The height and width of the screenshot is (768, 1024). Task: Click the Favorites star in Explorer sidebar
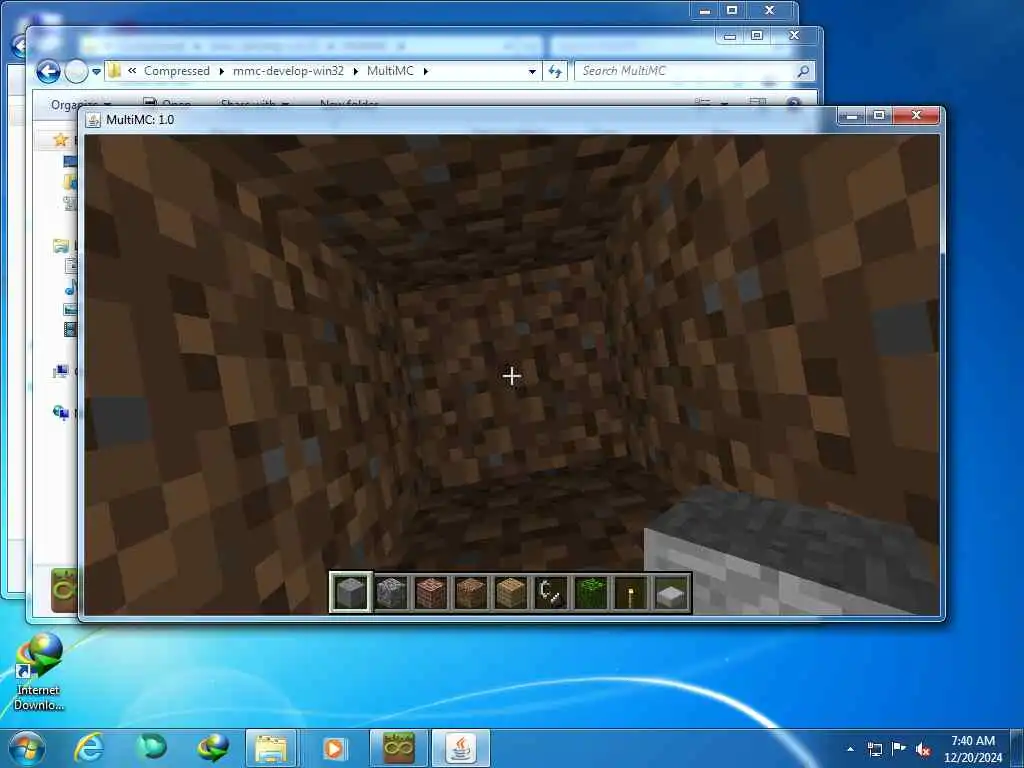tap(61, 140)
